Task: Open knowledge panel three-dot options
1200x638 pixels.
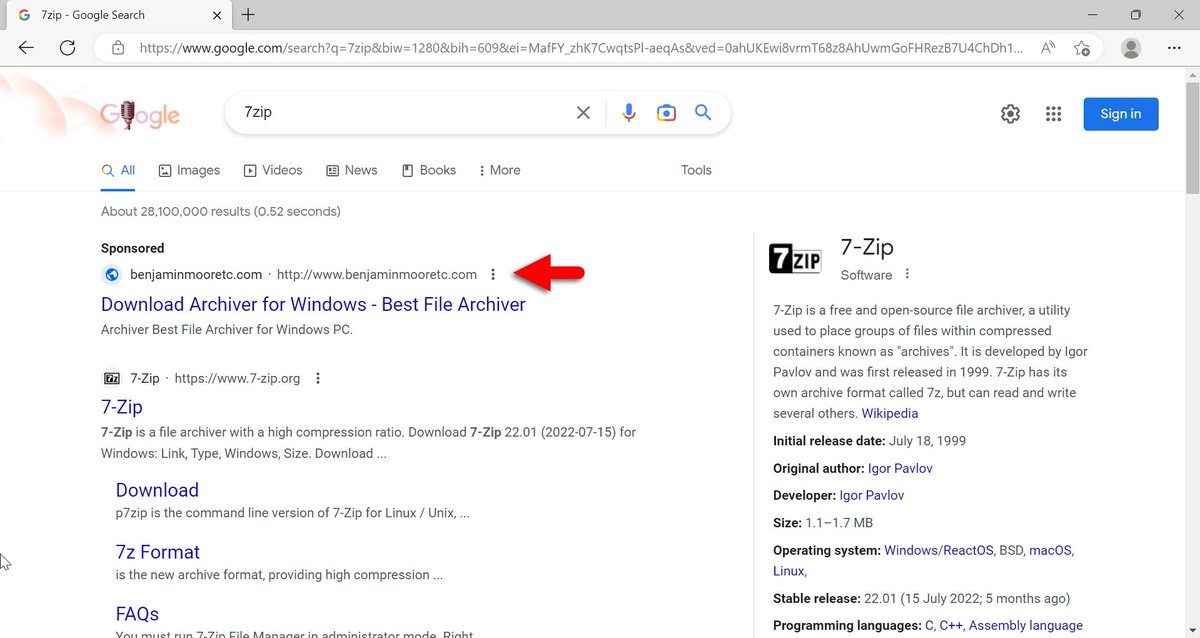Action: (907, 274)
